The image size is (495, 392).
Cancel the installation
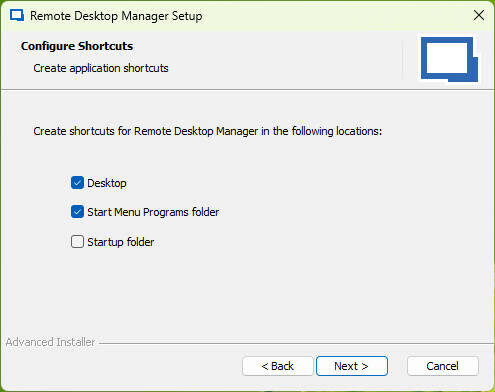443,366
